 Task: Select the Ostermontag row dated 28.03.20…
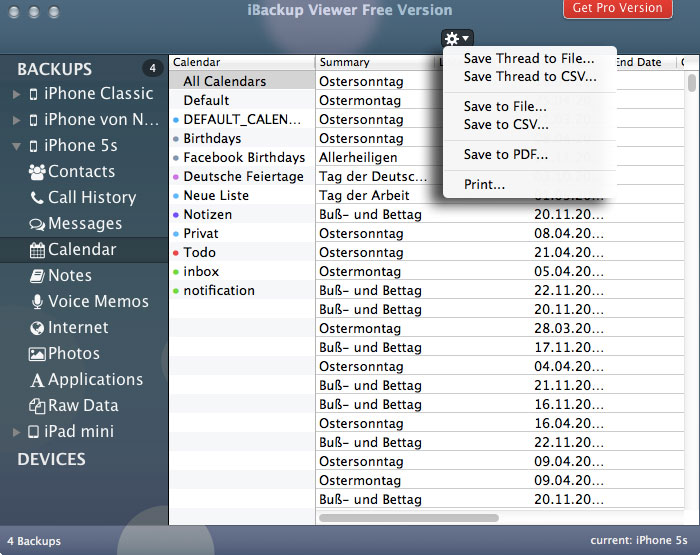tap(500, 329)
